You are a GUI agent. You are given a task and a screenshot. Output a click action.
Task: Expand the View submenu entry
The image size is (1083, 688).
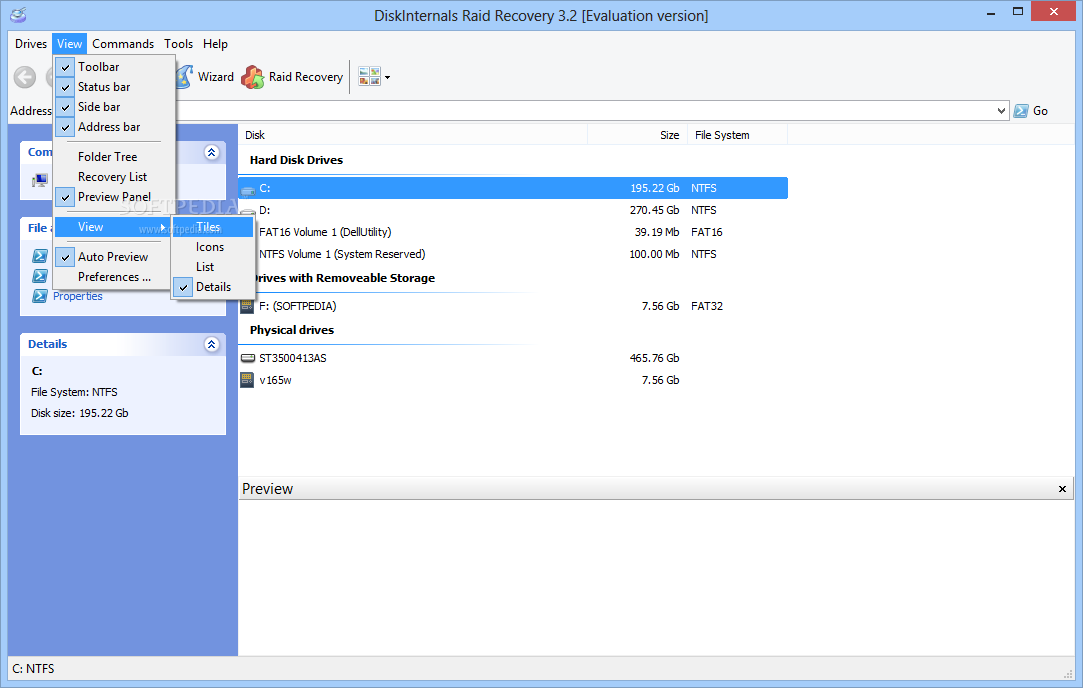(113, 227)
